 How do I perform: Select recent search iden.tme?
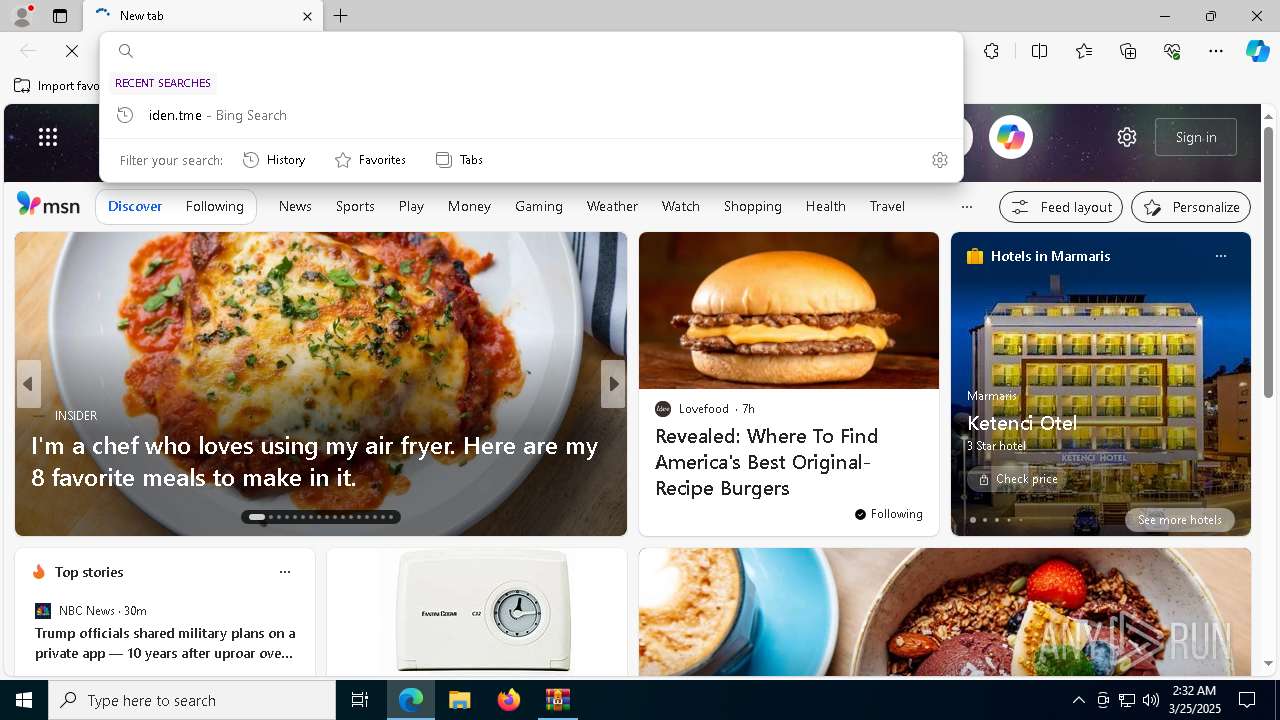tap(531, 115)
